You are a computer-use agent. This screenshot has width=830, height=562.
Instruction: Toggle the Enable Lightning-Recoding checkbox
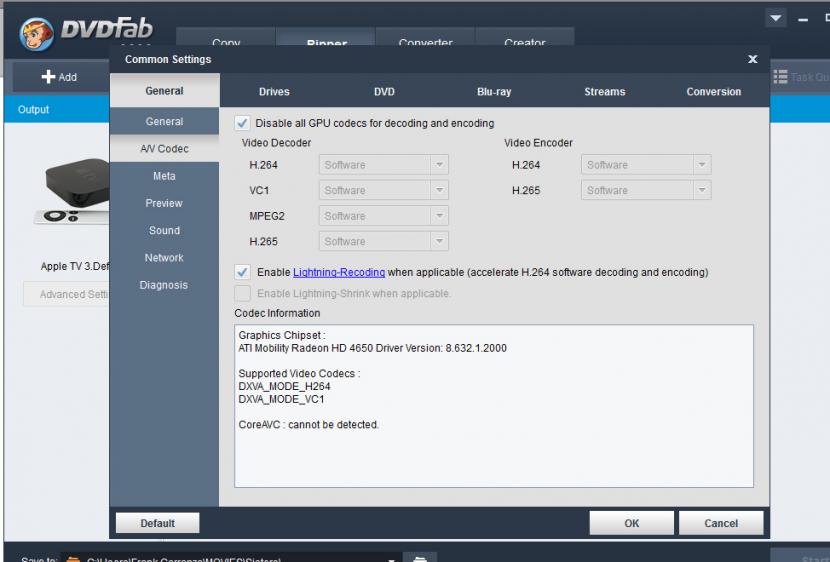[242, 272]
